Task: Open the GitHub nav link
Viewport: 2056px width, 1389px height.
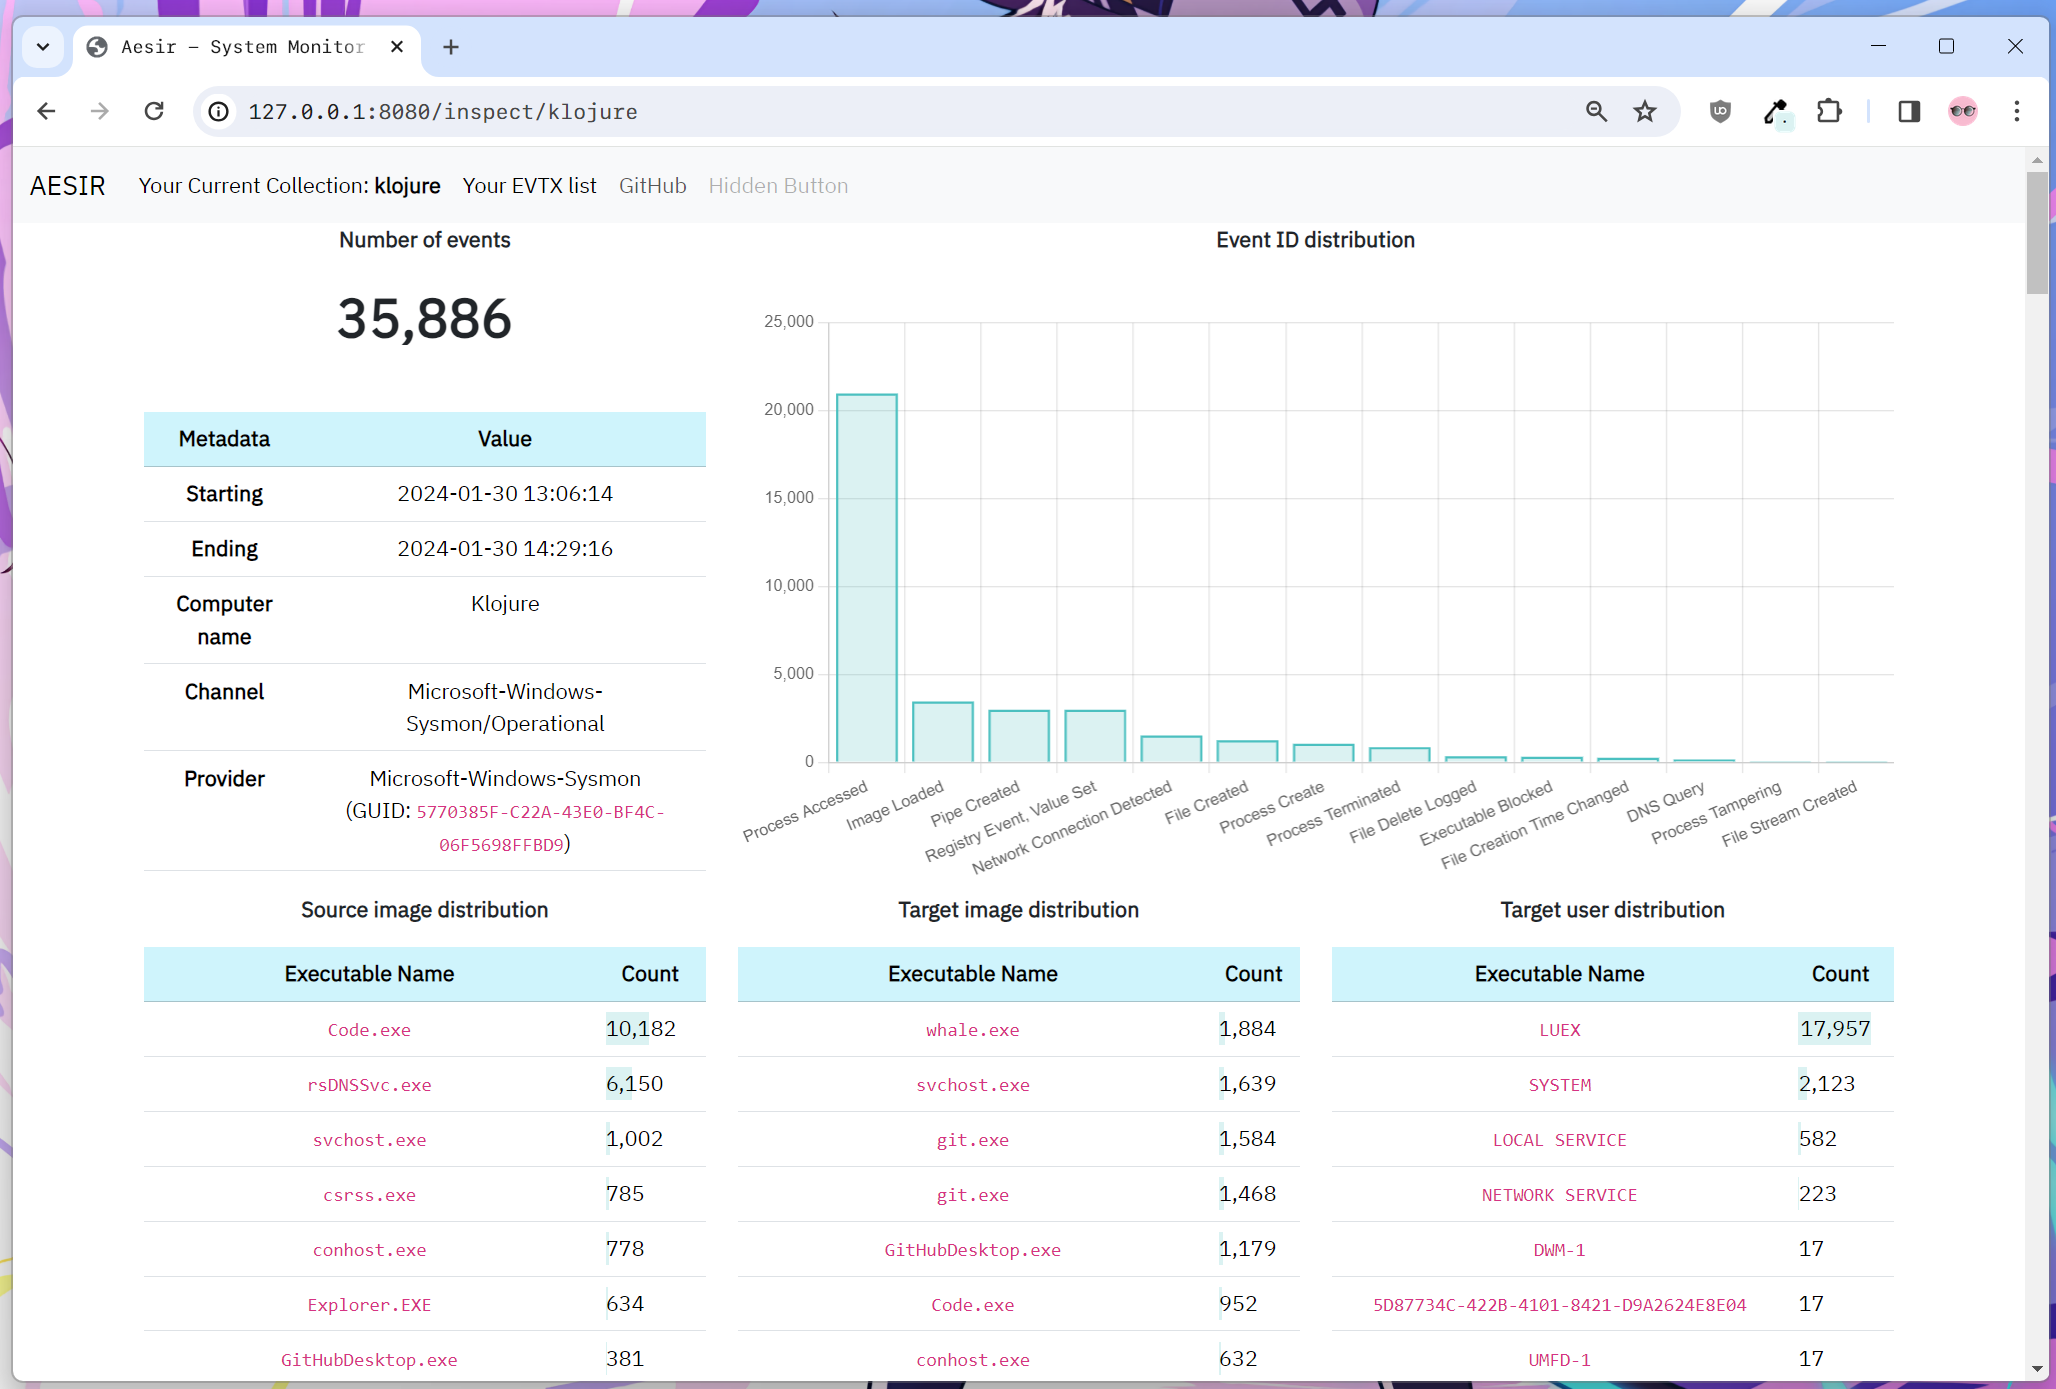Action: coord(652,186)
